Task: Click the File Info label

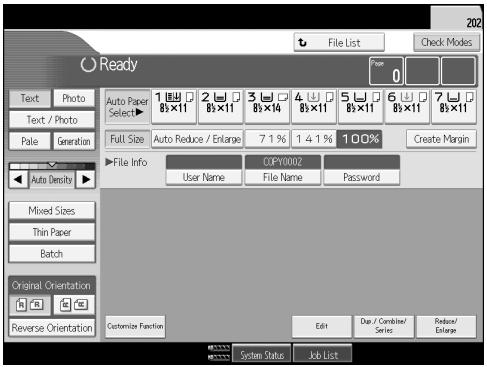Action: point(126,162)
